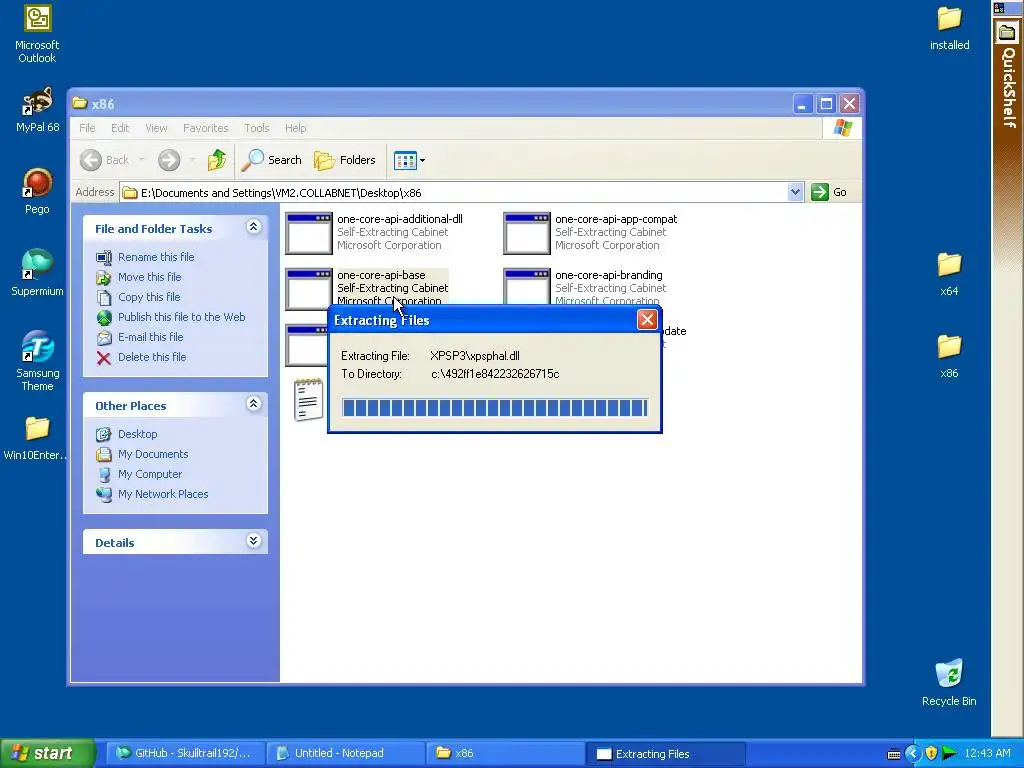
Task: Open the Search pane in Explorer
Action: [x=272, y=160]
